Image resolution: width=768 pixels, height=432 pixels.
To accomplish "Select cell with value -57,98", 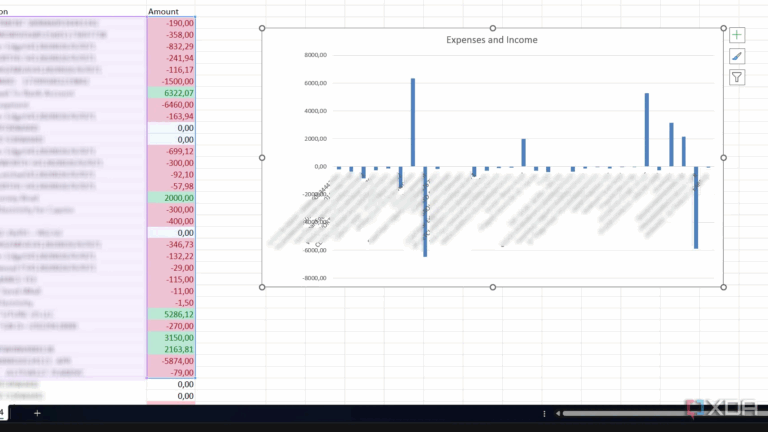I will [171, 187].
